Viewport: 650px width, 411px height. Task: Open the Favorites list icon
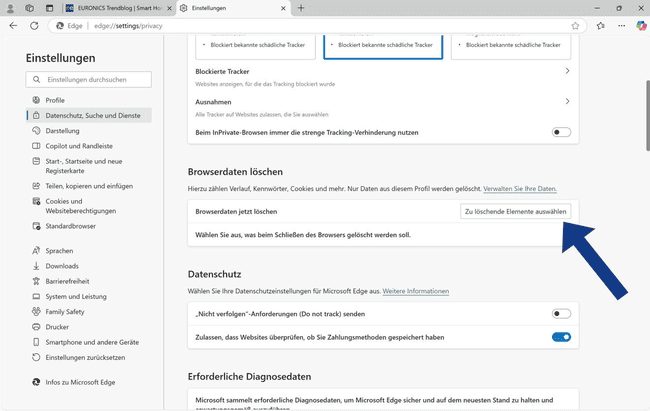coord(601,26)
